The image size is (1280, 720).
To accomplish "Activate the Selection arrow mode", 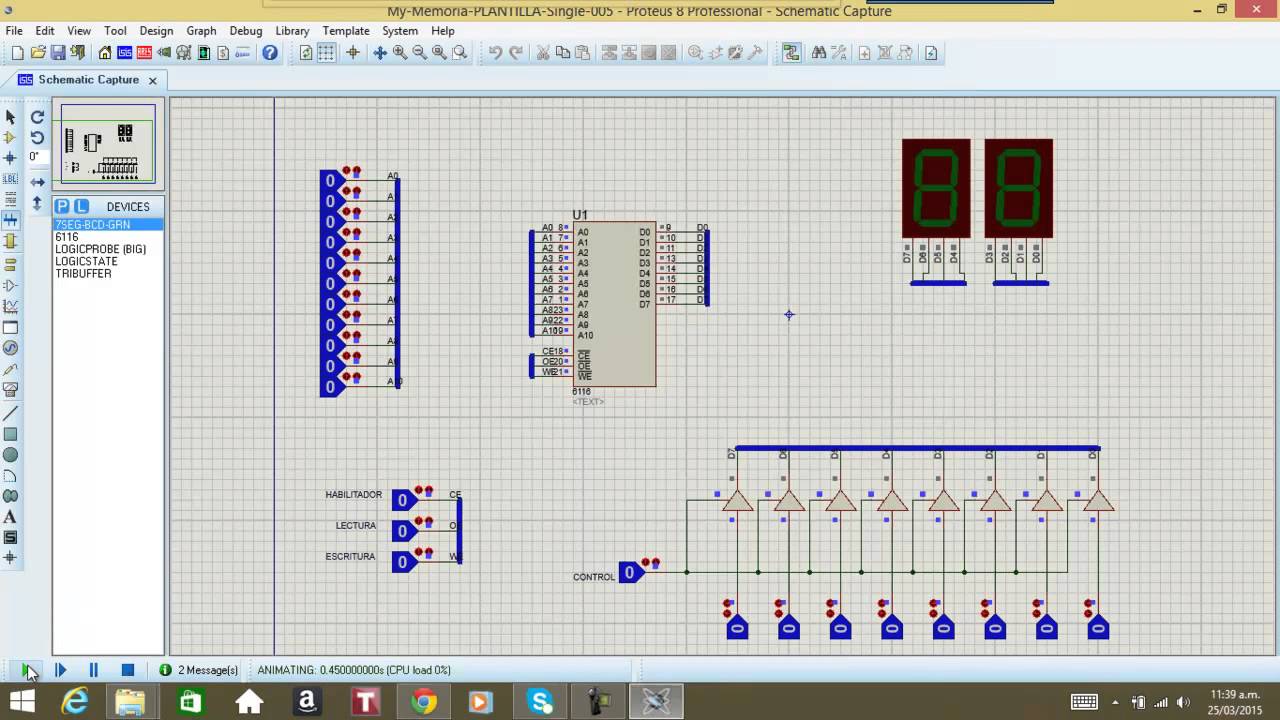I will click(x=10, y=117).
